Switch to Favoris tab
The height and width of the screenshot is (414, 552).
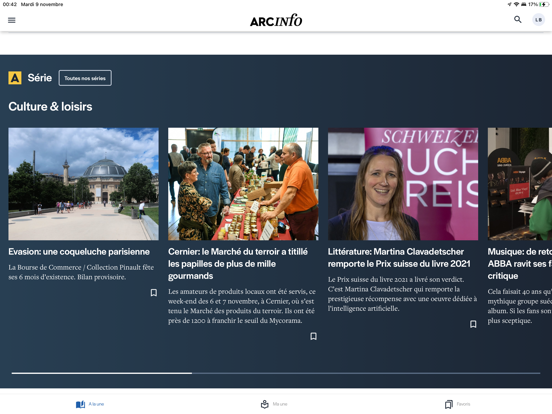click(x=458, y=404)
